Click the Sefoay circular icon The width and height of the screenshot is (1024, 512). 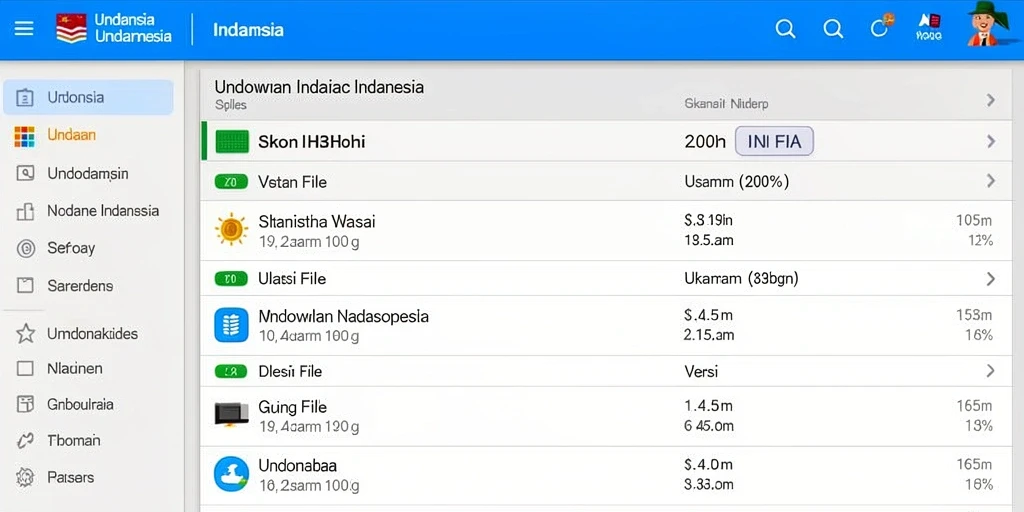click(25, 248)
